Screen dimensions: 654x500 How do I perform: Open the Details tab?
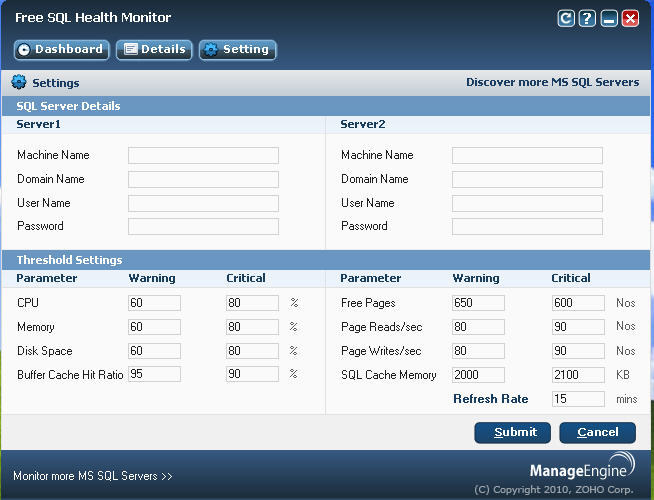click(154, 50)
